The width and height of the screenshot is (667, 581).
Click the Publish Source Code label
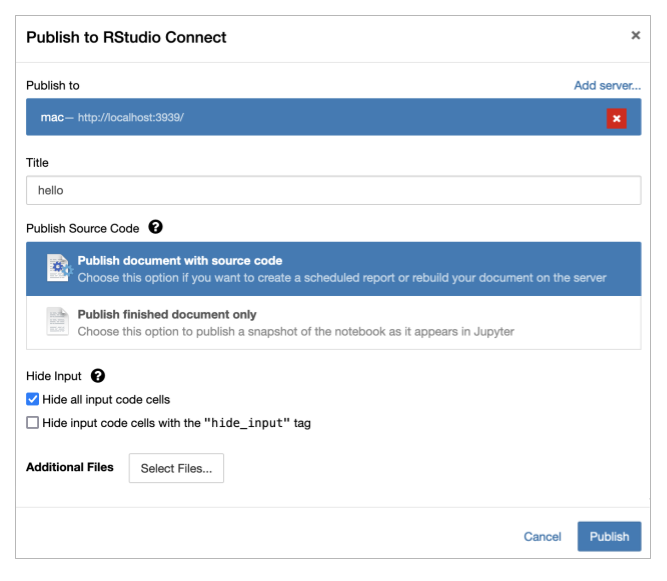(x=83, y=228)
